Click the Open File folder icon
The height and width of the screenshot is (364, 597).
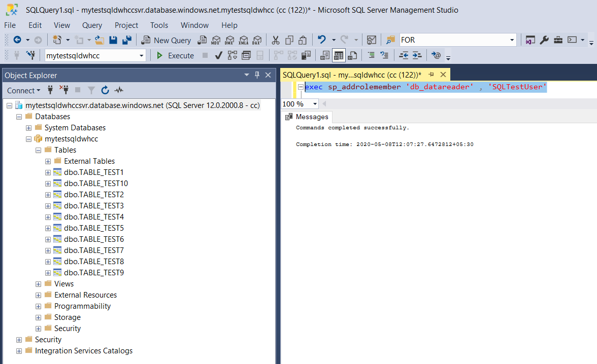[x=99, y=40]
